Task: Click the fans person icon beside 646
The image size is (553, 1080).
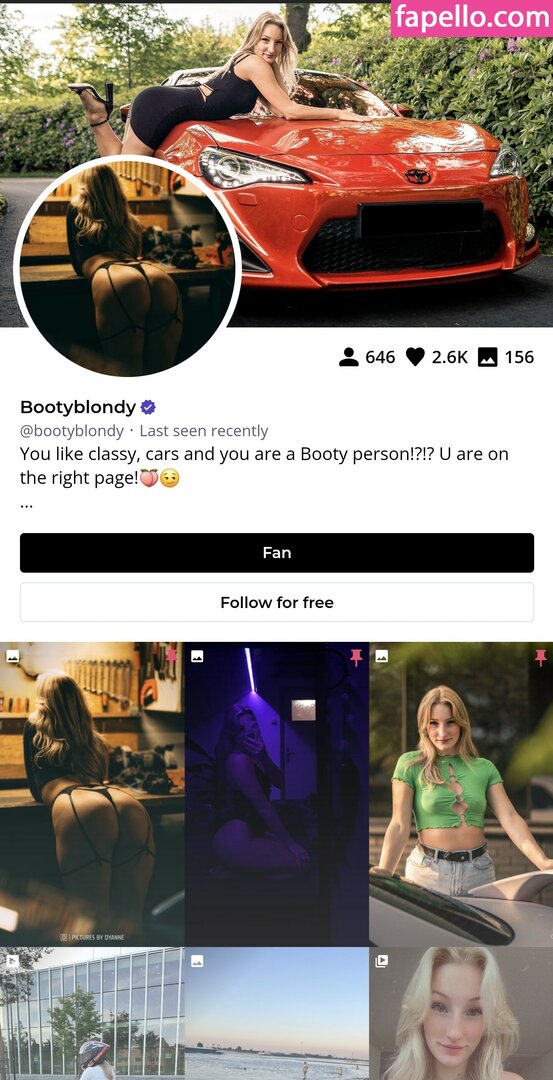Action: pos(349,357)
